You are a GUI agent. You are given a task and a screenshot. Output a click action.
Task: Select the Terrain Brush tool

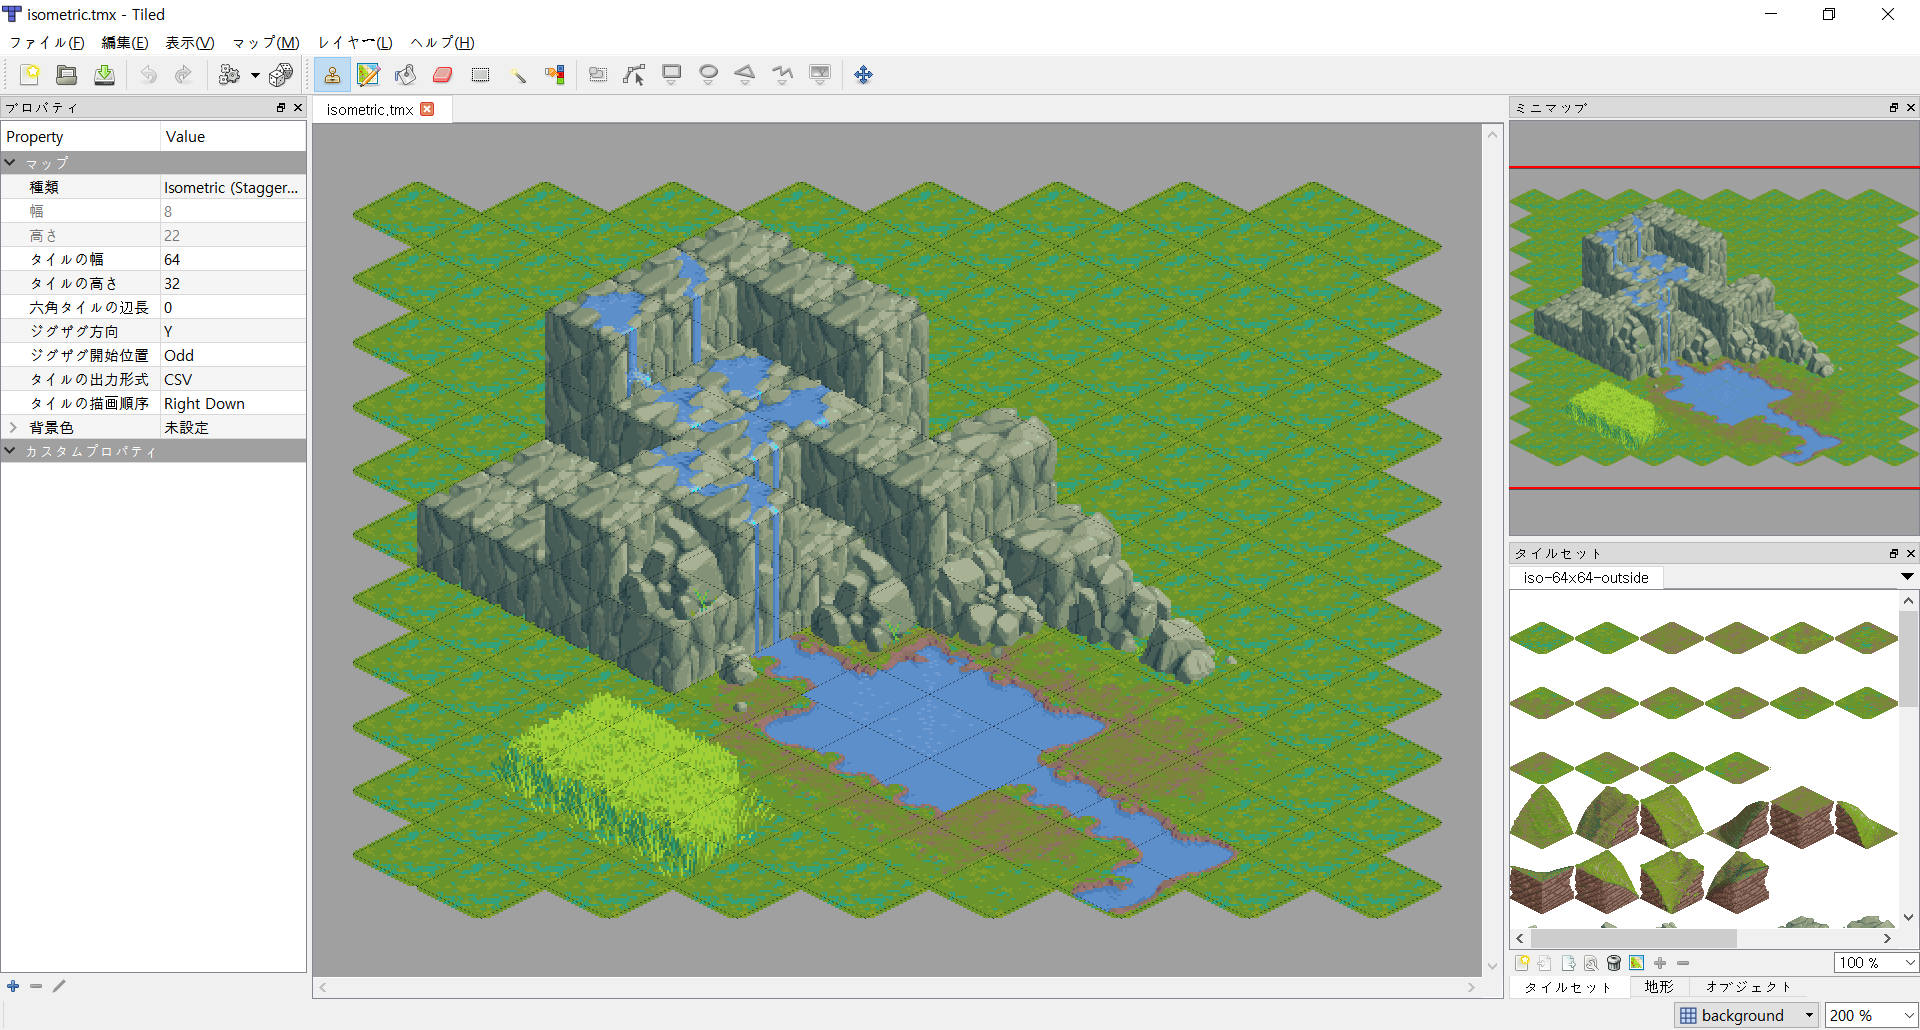(x=368, y=75)
